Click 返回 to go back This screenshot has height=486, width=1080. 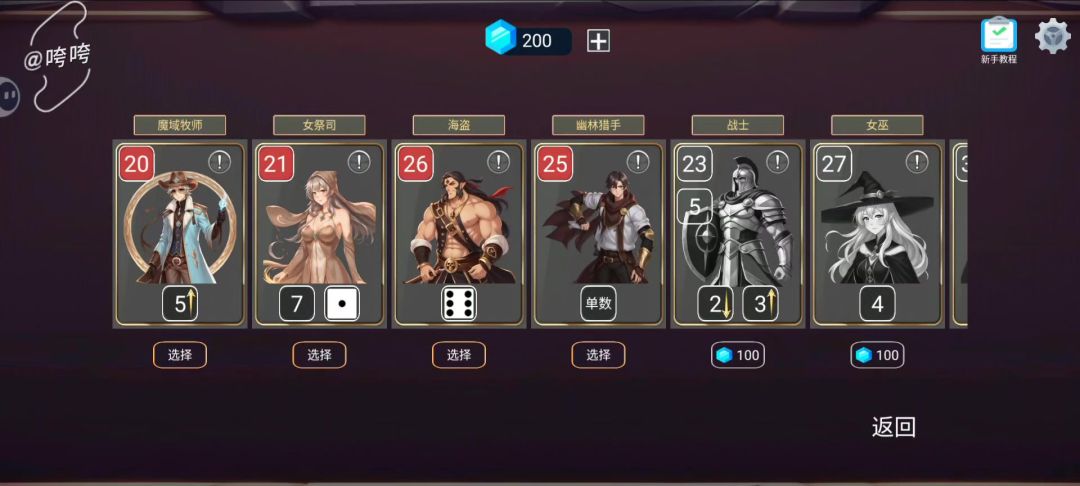893,427
